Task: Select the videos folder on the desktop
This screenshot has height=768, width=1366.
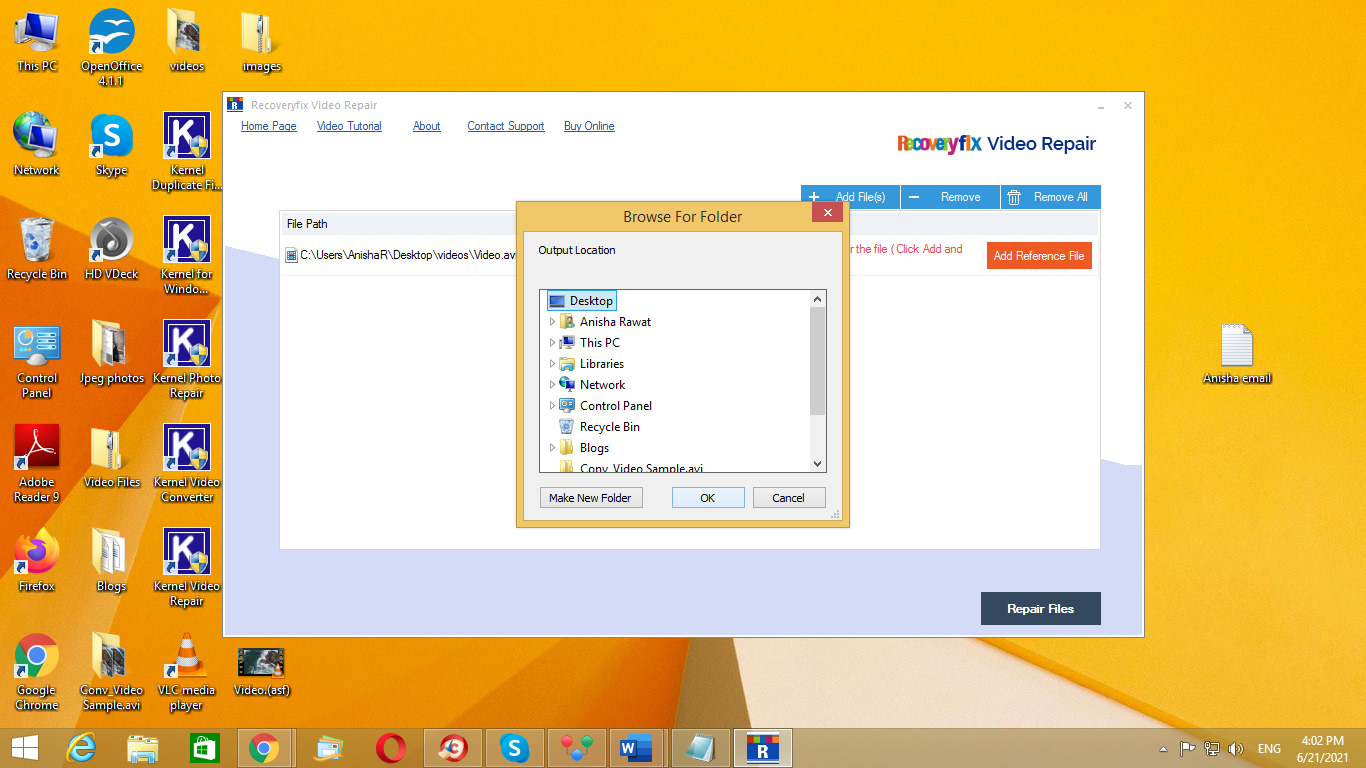Action: [187, 42]
